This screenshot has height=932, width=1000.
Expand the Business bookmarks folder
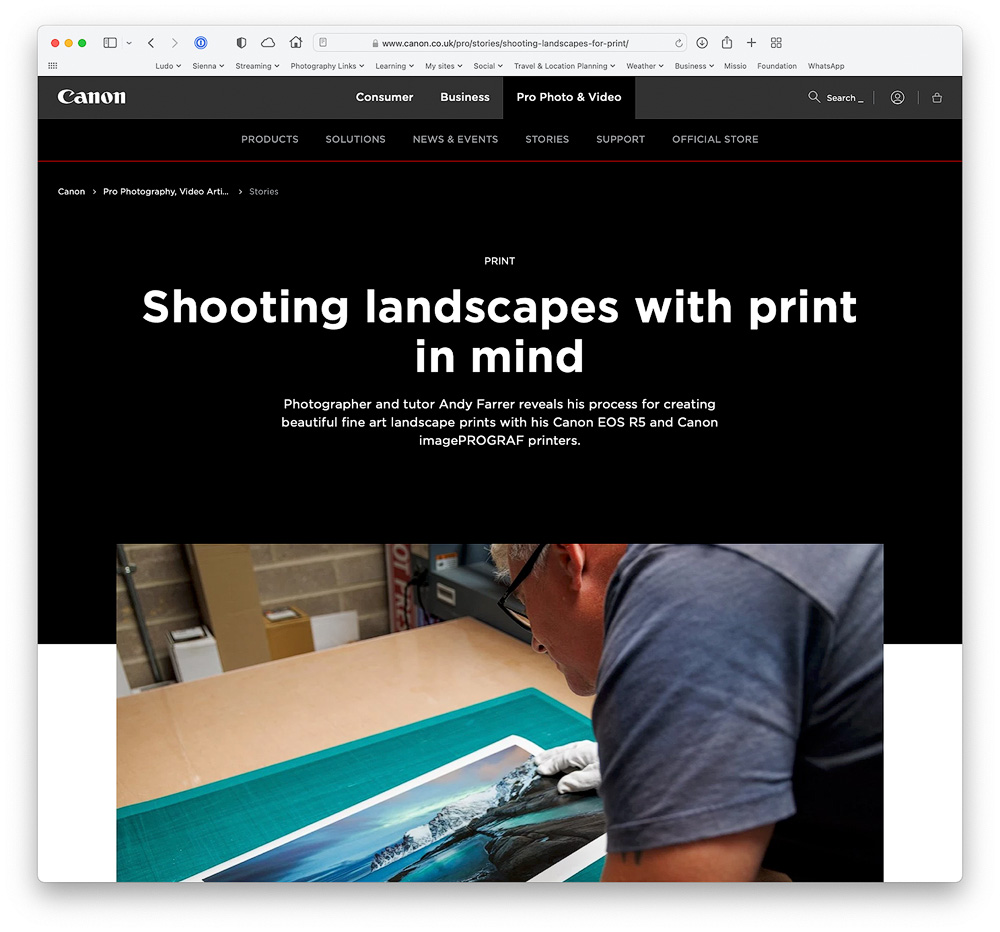(695, 66)
